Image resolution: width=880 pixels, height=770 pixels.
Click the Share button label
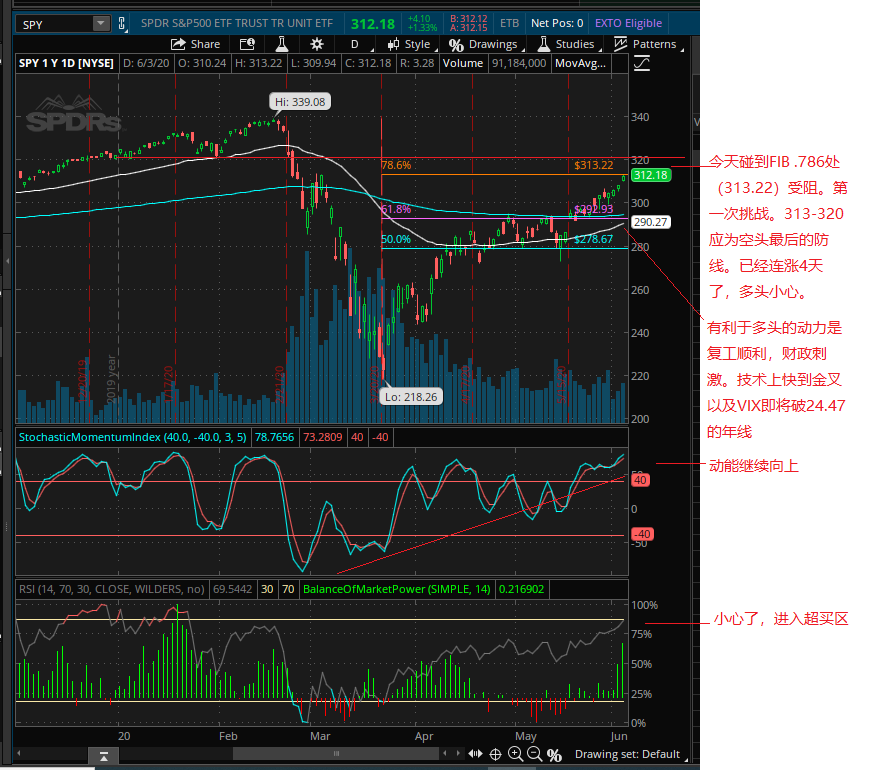coord(205,44)
